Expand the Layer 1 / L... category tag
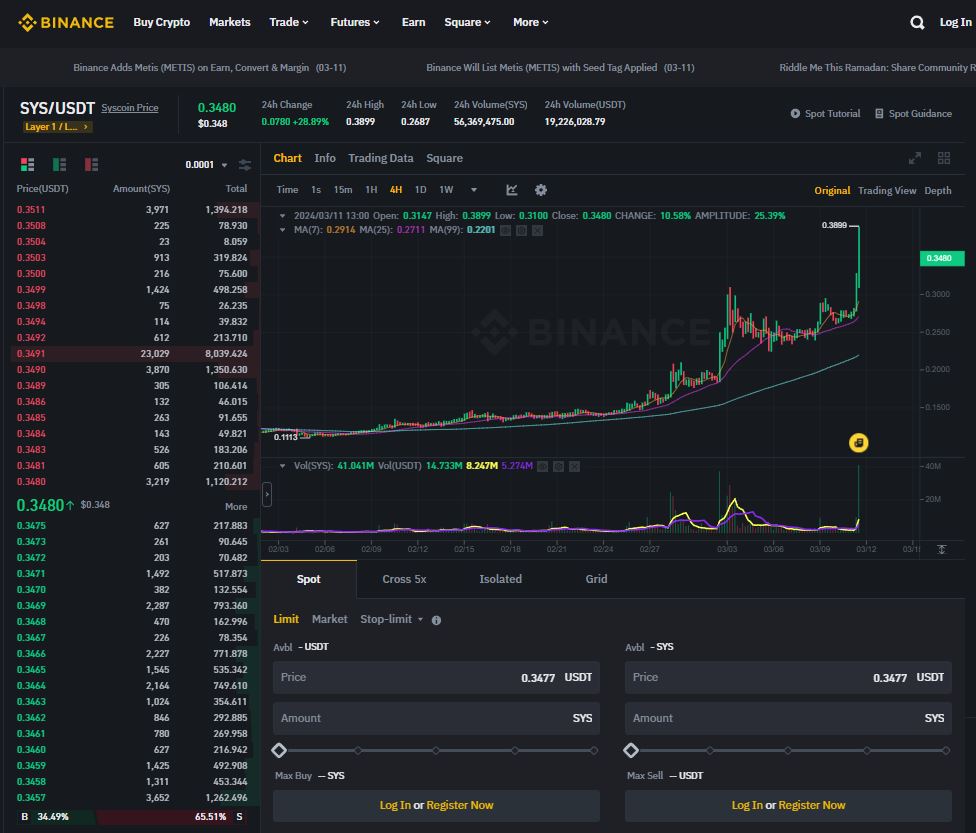The height and width of the screenshot is (833, 976). click(x=57, y=126)
